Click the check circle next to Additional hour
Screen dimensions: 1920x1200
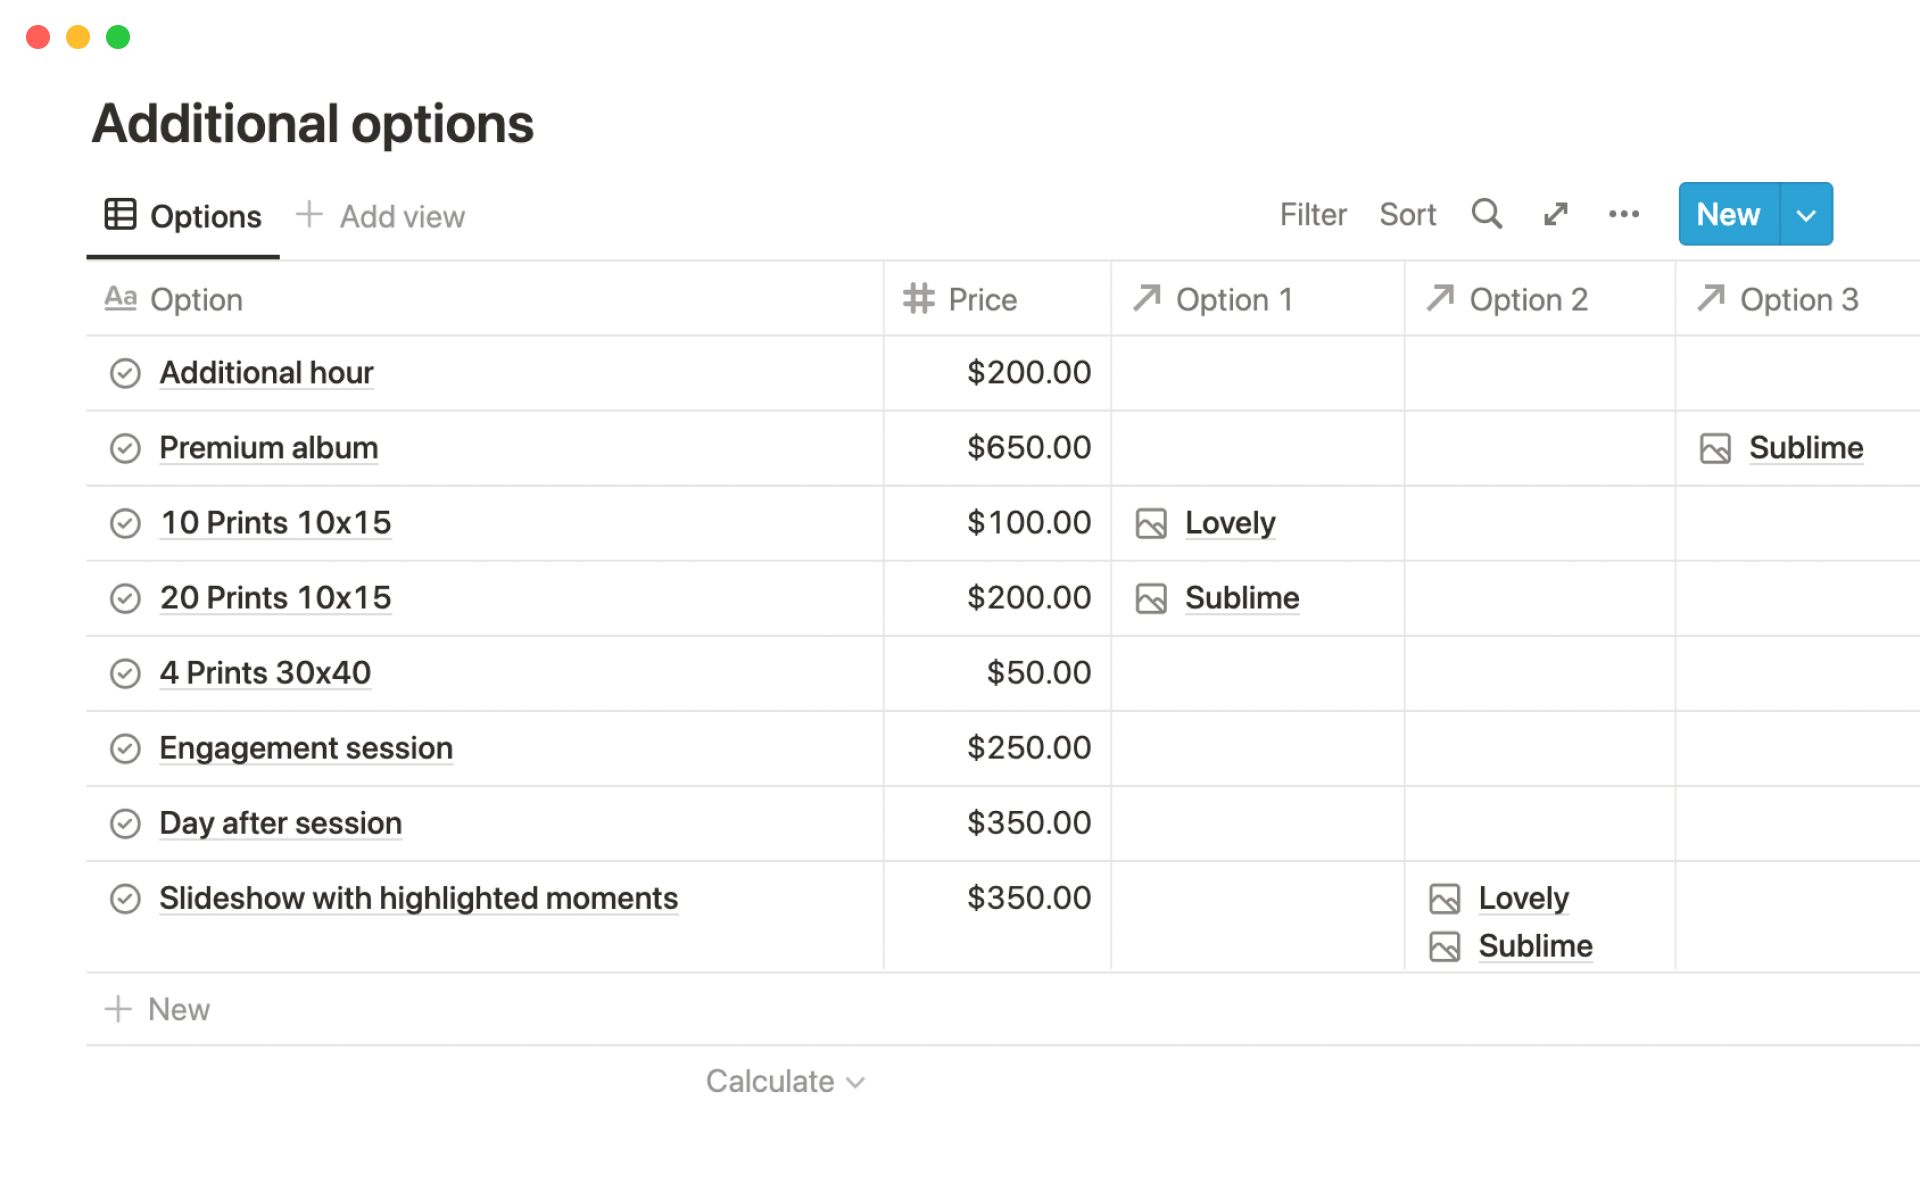coord(125,373)
